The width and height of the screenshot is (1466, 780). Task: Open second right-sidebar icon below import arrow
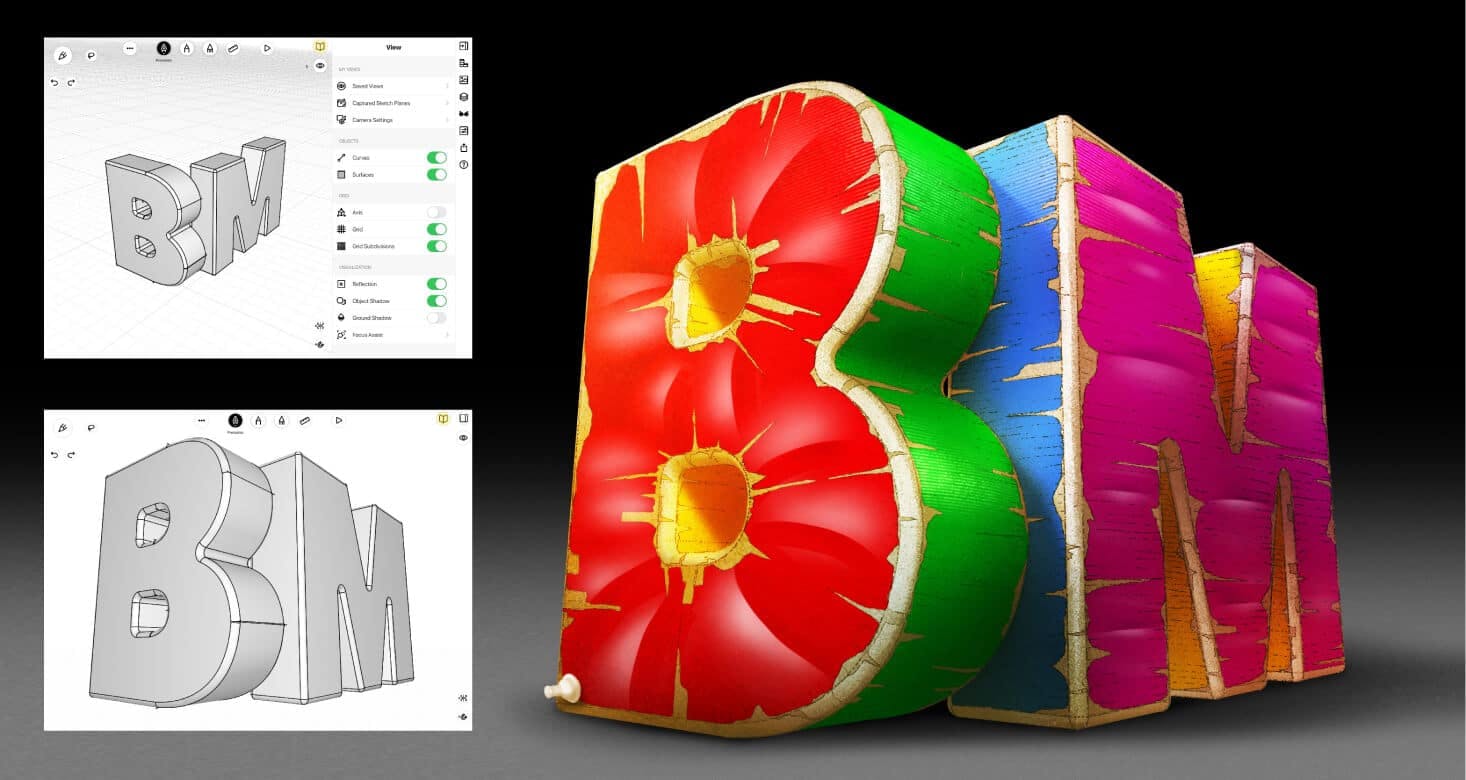tap(464, 63)
